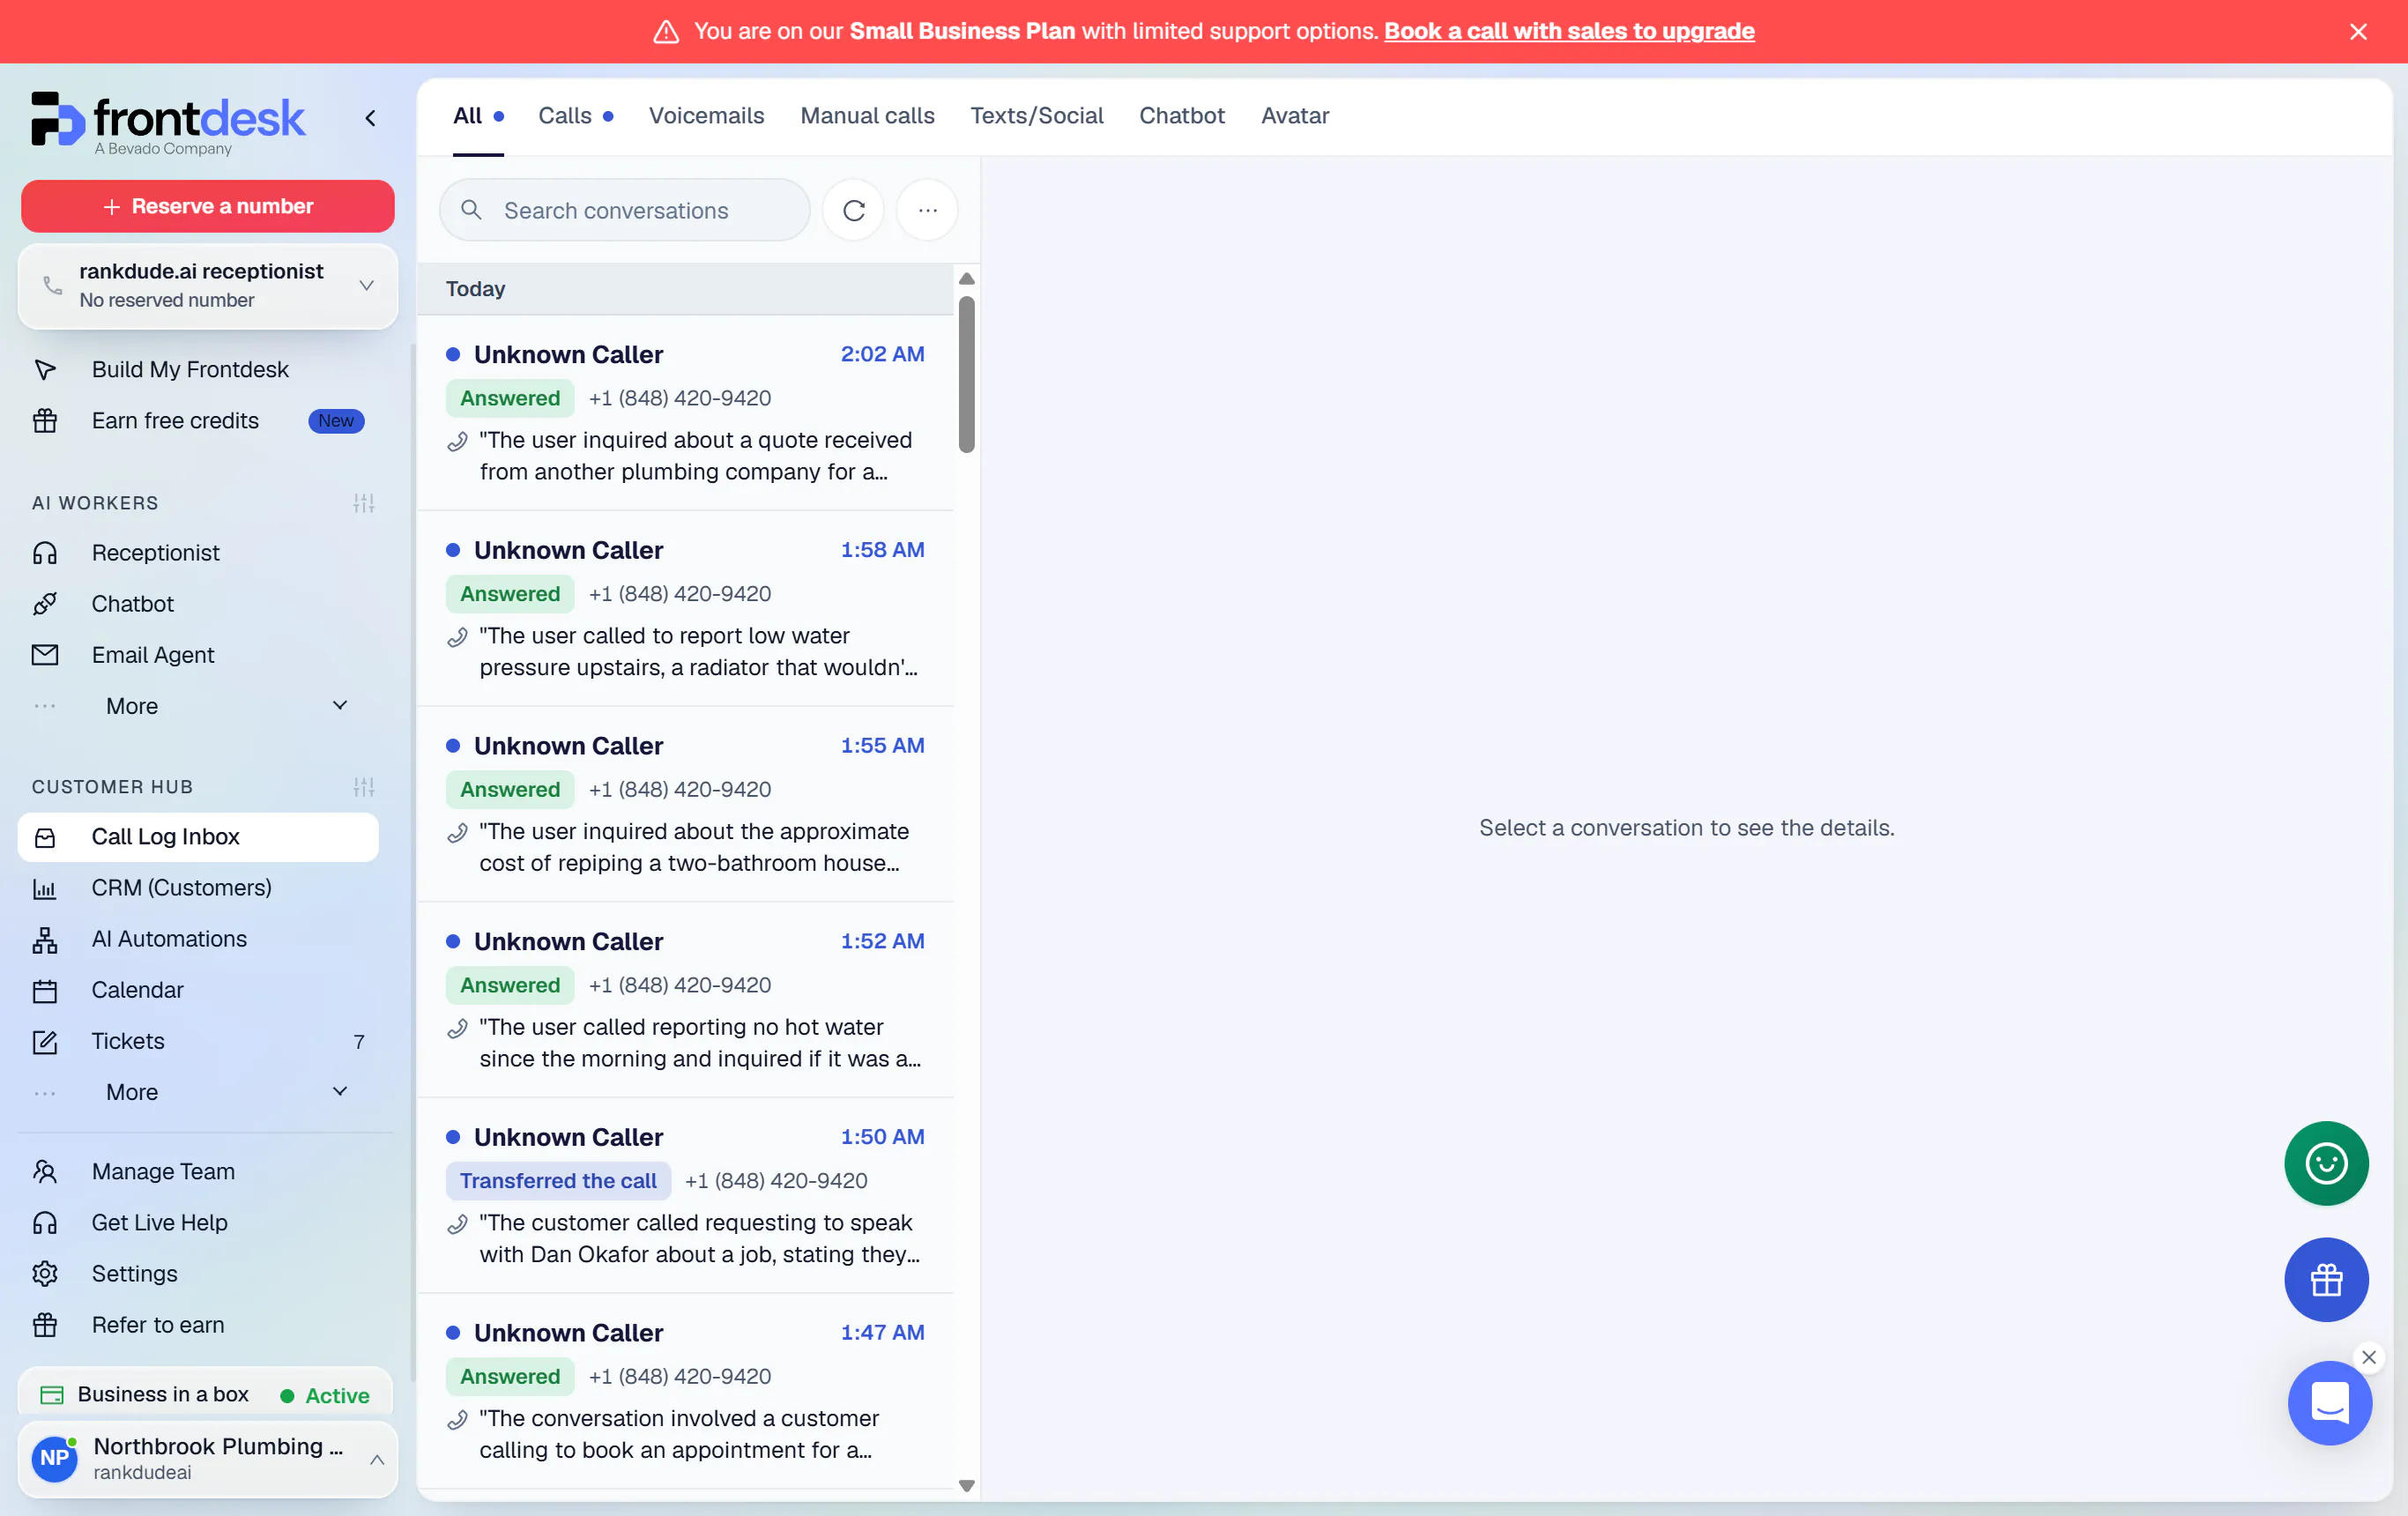This screenshot has width=2408, height=1516.
Task: Open Call Log Inbox
Action: pyautogui.click(x=198, y=837)
